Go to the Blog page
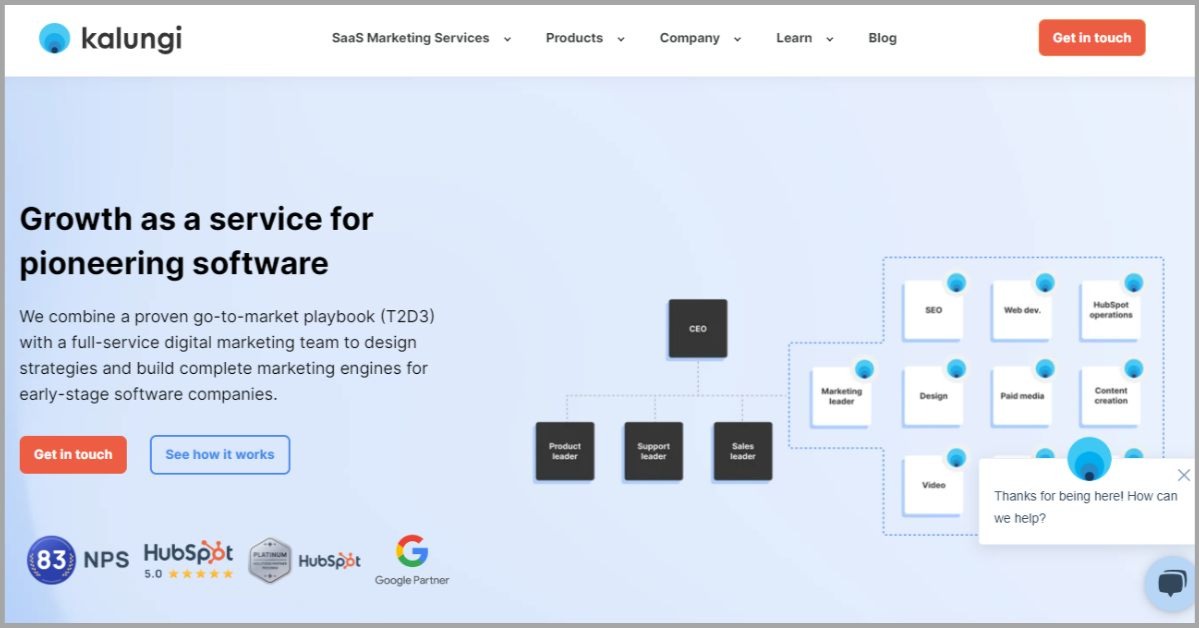 (882, 38)
